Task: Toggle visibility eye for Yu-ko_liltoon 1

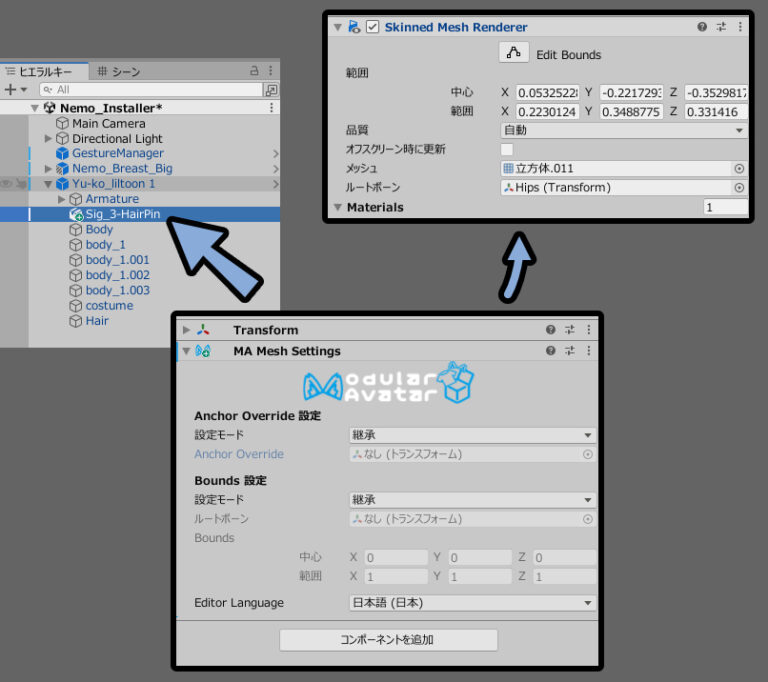Action: coord(7,184)
